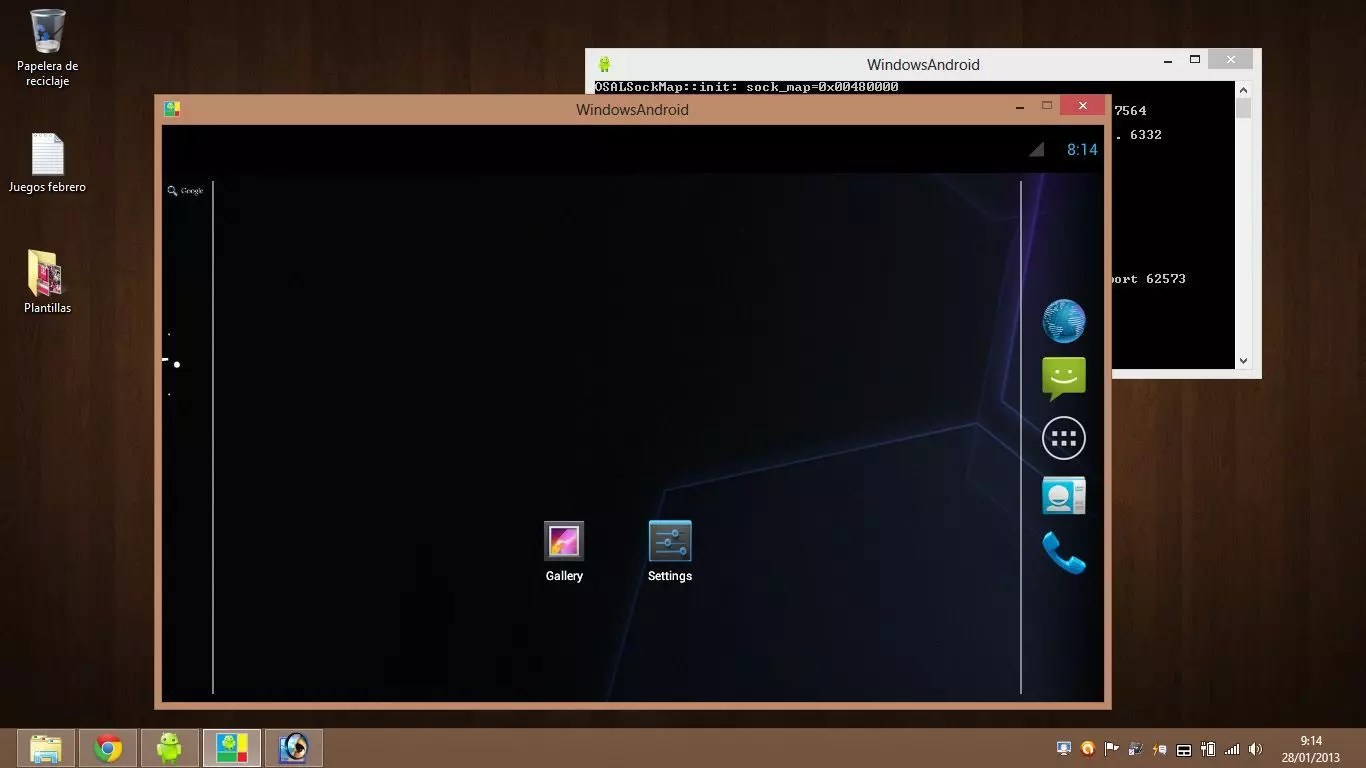The height and width of the screenshot is (768, 1366).
Task: Open the Papelera de reciclaje on the desktop
Action: [x=46, y=30]
